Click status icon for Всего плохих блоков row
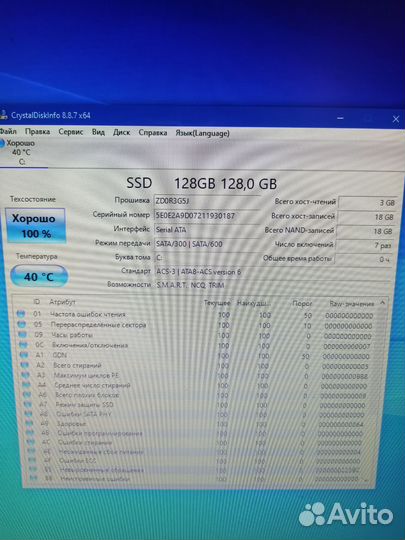This screenshot has width=405, height=540. (28, 395)
